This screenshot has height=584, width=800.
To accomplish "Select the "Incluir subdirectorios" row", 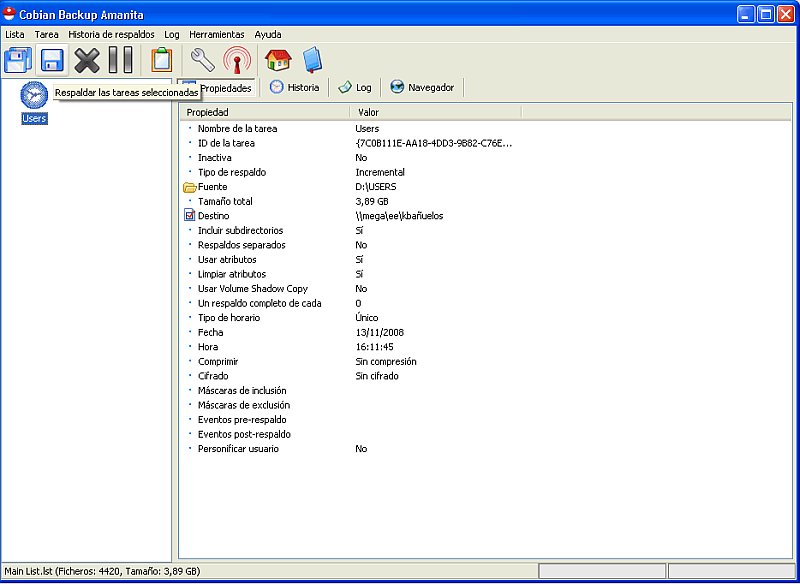I will (485, 231).
